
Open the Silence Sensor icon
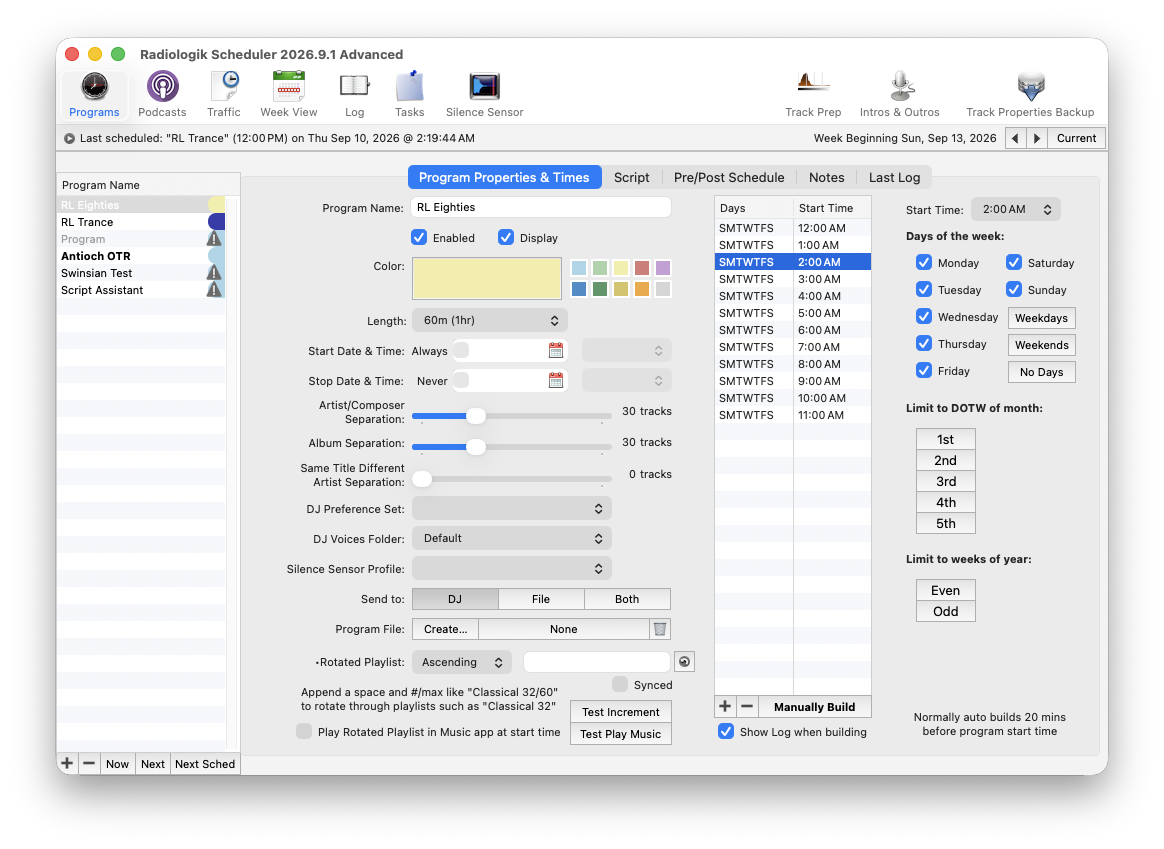click(484, 94)
